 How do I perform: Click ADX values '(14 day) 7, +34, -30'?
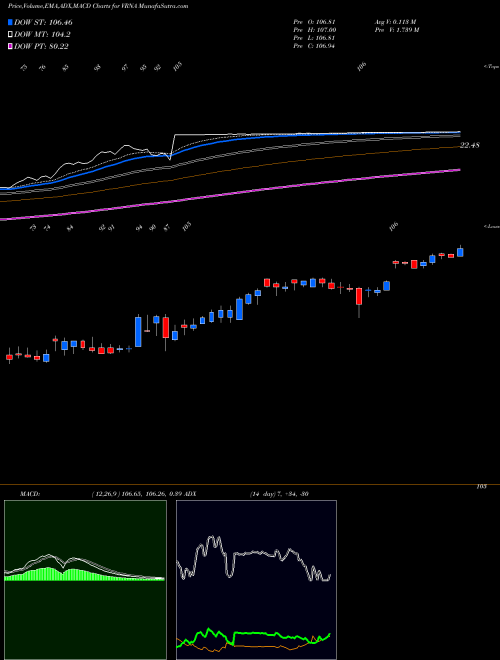click(278, 494)
